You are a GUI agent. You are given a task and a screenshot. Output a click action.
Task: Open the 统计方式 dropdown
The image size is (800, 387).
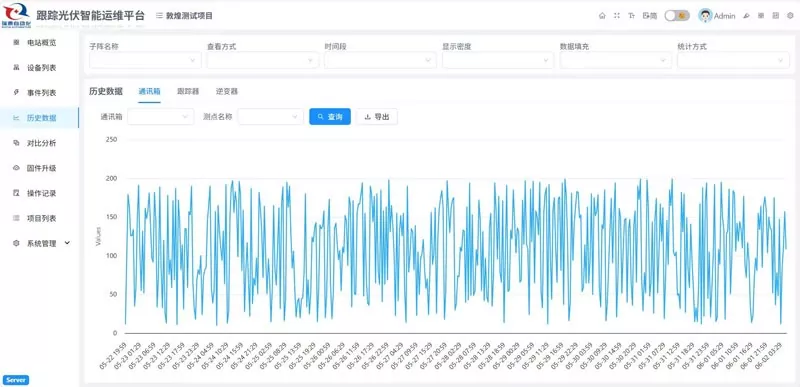pyautogui.click(x=733, y=60)
